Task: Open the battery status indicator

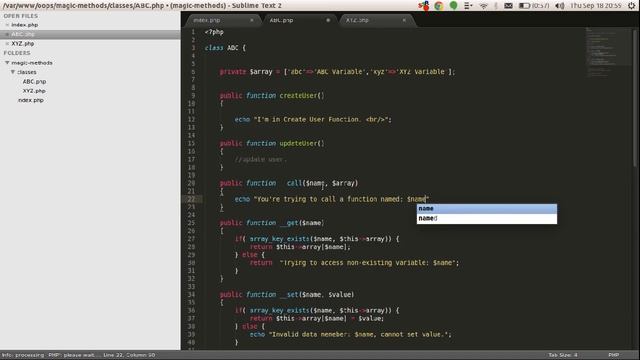Action: click(x=534, y=6)
